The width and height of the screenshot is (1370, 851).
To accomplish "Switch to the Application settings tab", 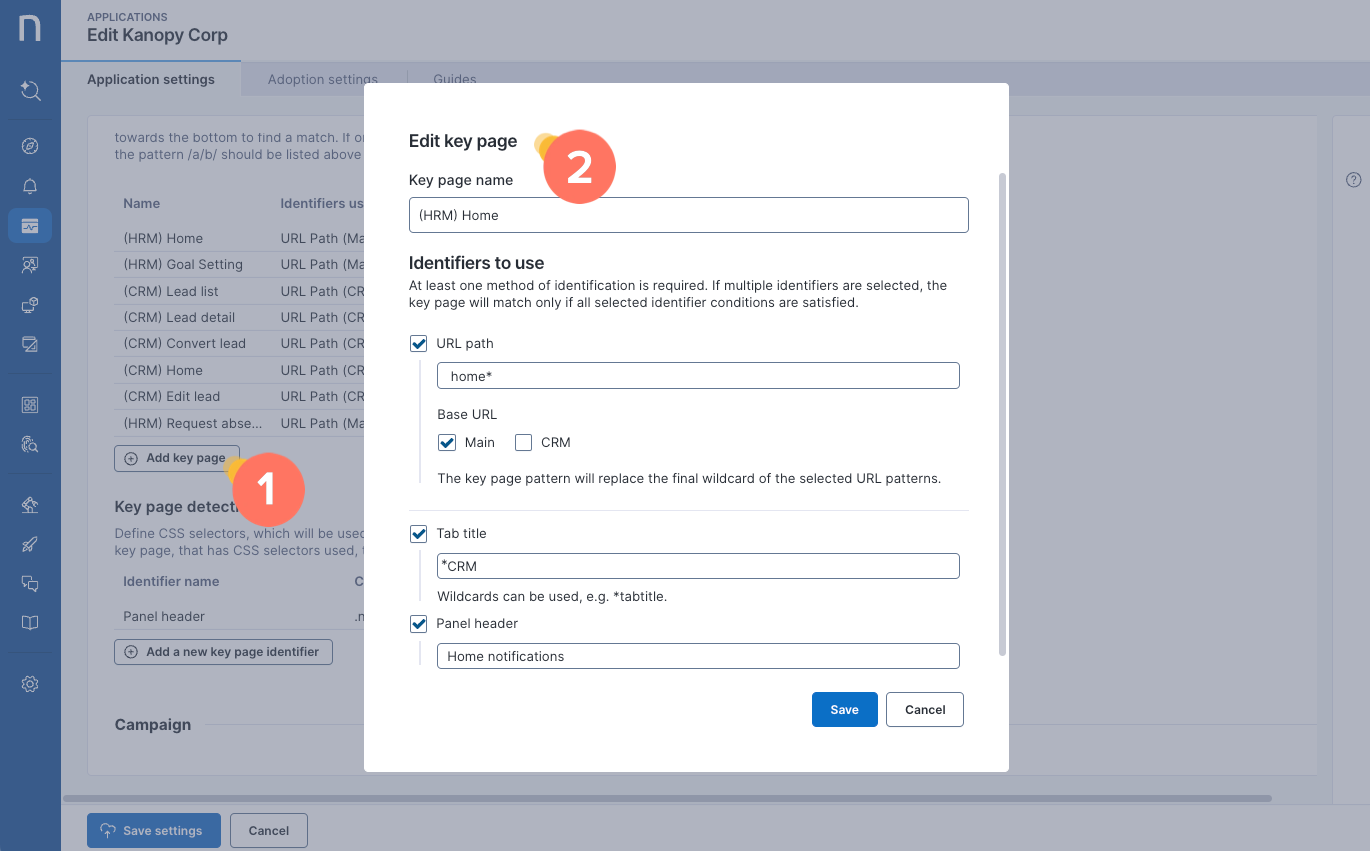I will pos(151,79).
